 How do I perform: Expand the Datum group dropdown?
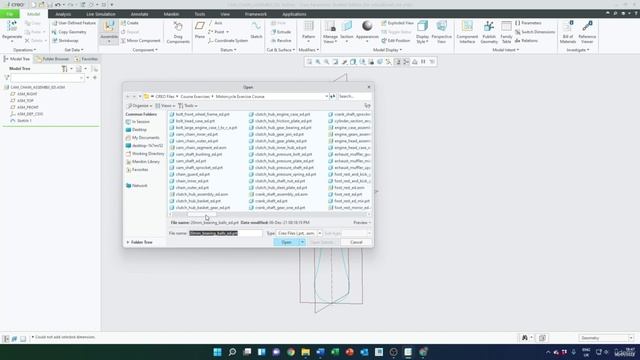228,50
